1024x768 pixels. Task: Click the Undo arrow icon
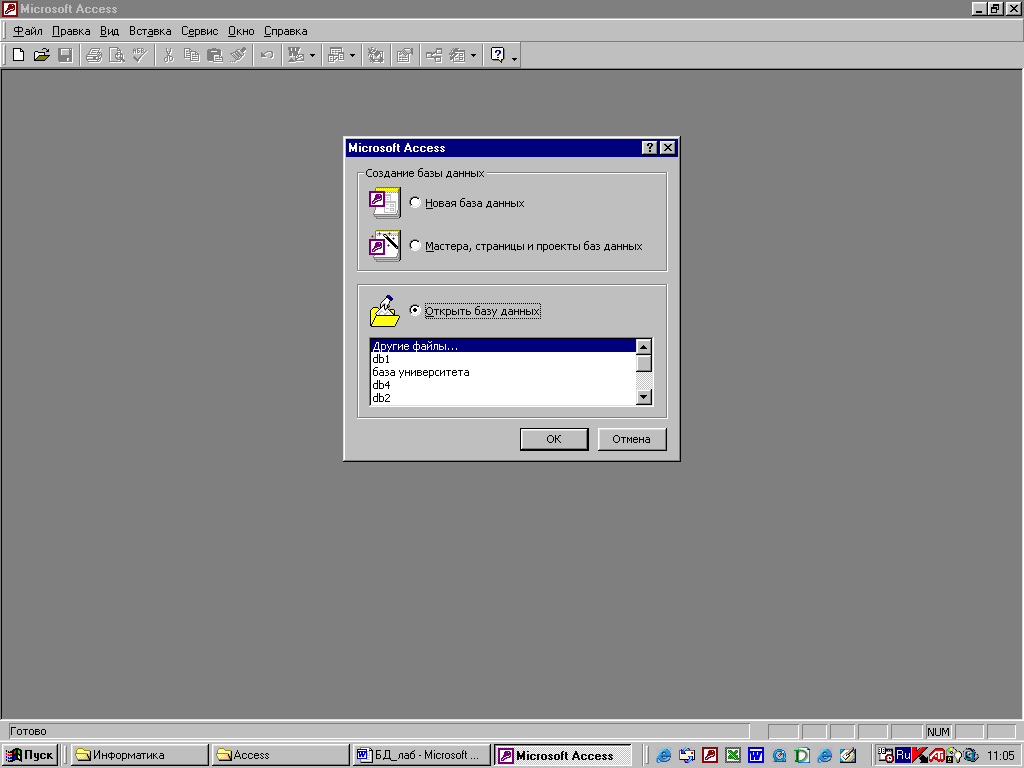coord(267,56)
